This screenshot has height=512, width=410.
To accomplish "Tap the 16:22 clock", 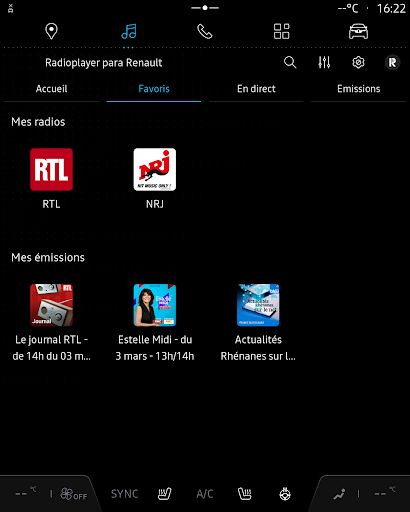I will (391, 9).
